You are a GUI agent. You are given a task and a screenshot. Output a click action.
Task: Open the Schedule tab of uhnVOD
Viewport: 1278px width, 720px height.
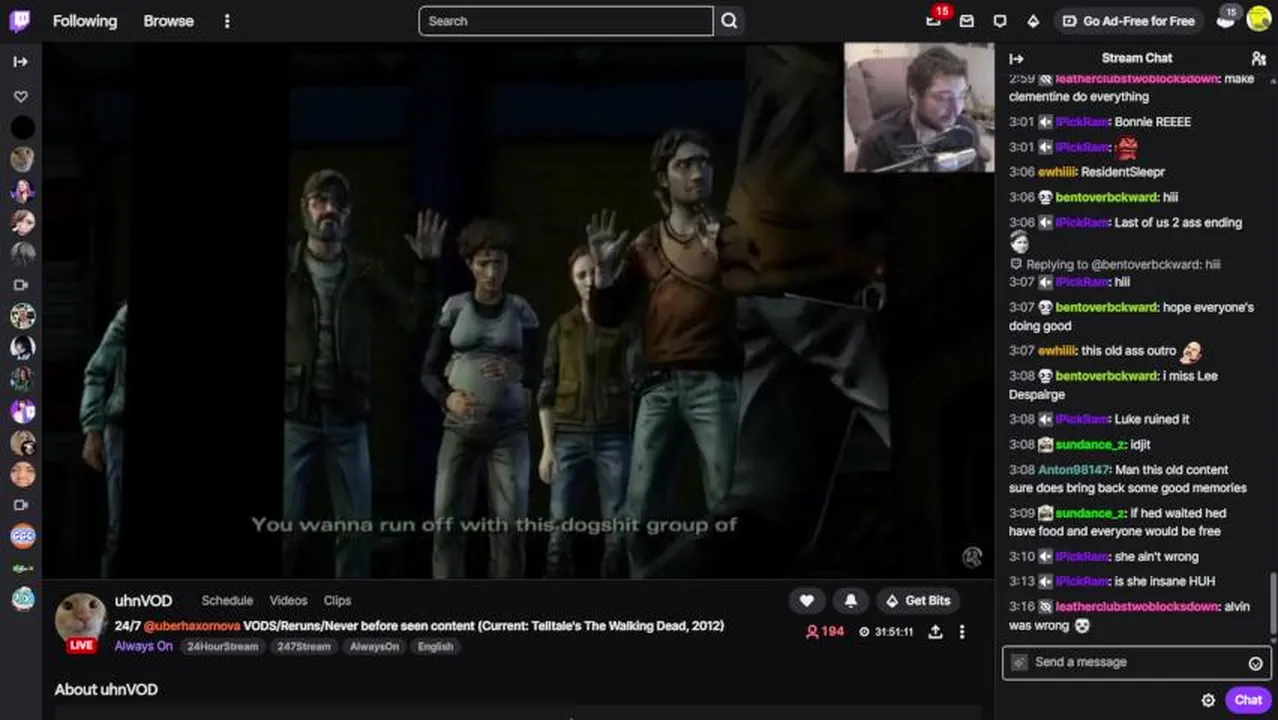click(x=227, y=601)
